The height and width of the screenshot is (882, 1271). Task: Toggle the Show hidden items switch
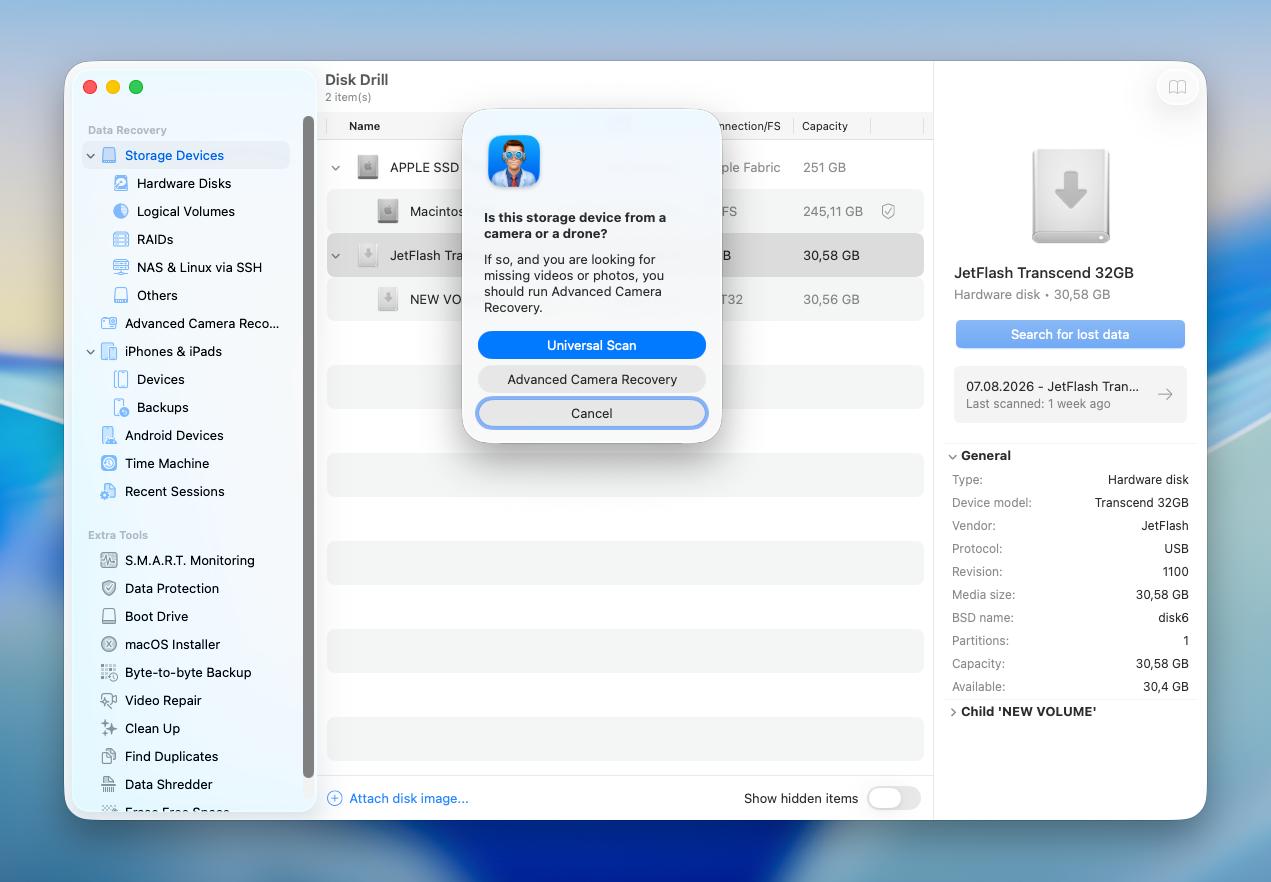pos(893,798)
